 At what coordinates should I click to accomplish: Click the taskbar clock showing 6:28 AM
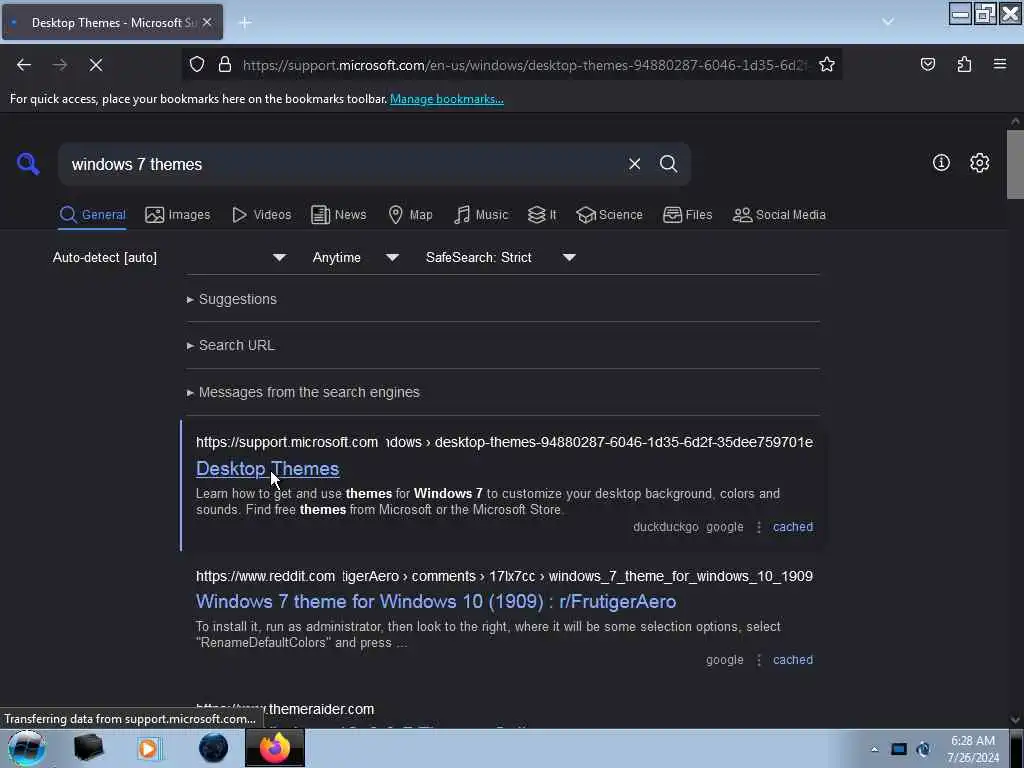click(973, 749)
